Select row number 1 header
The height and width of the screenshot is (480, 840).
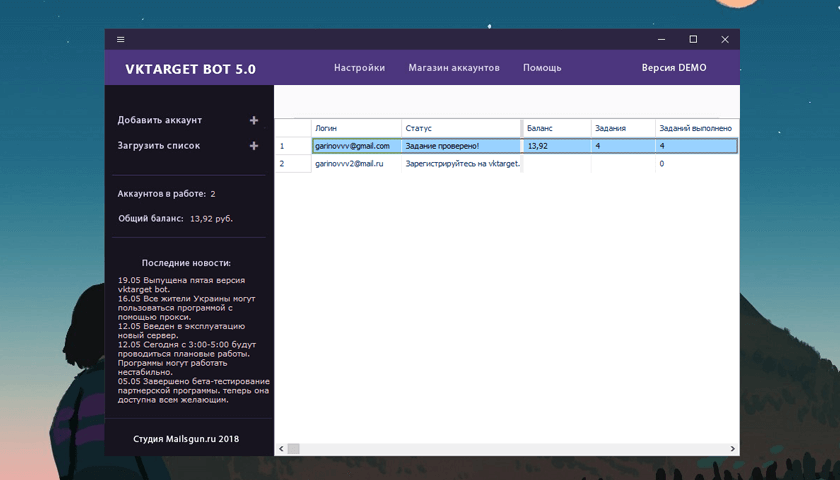tap(293, 146)
